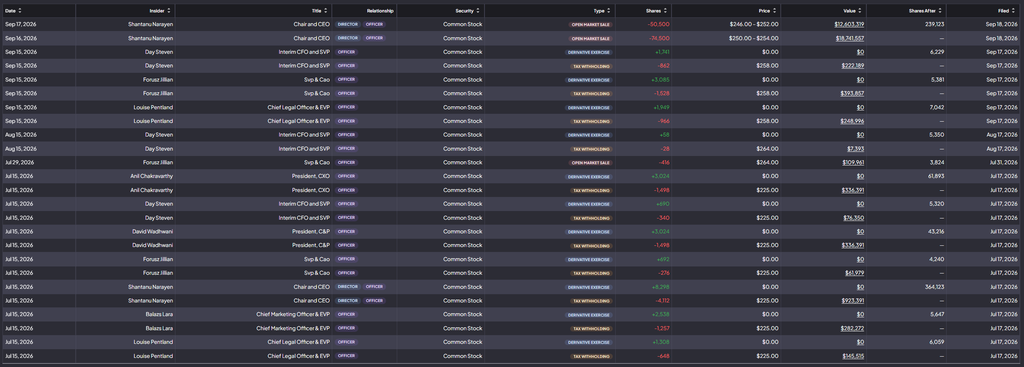1024x367 pixels.
Task: Sort by Filed date using arrow icon
Action: click(x=1015, y=10)
